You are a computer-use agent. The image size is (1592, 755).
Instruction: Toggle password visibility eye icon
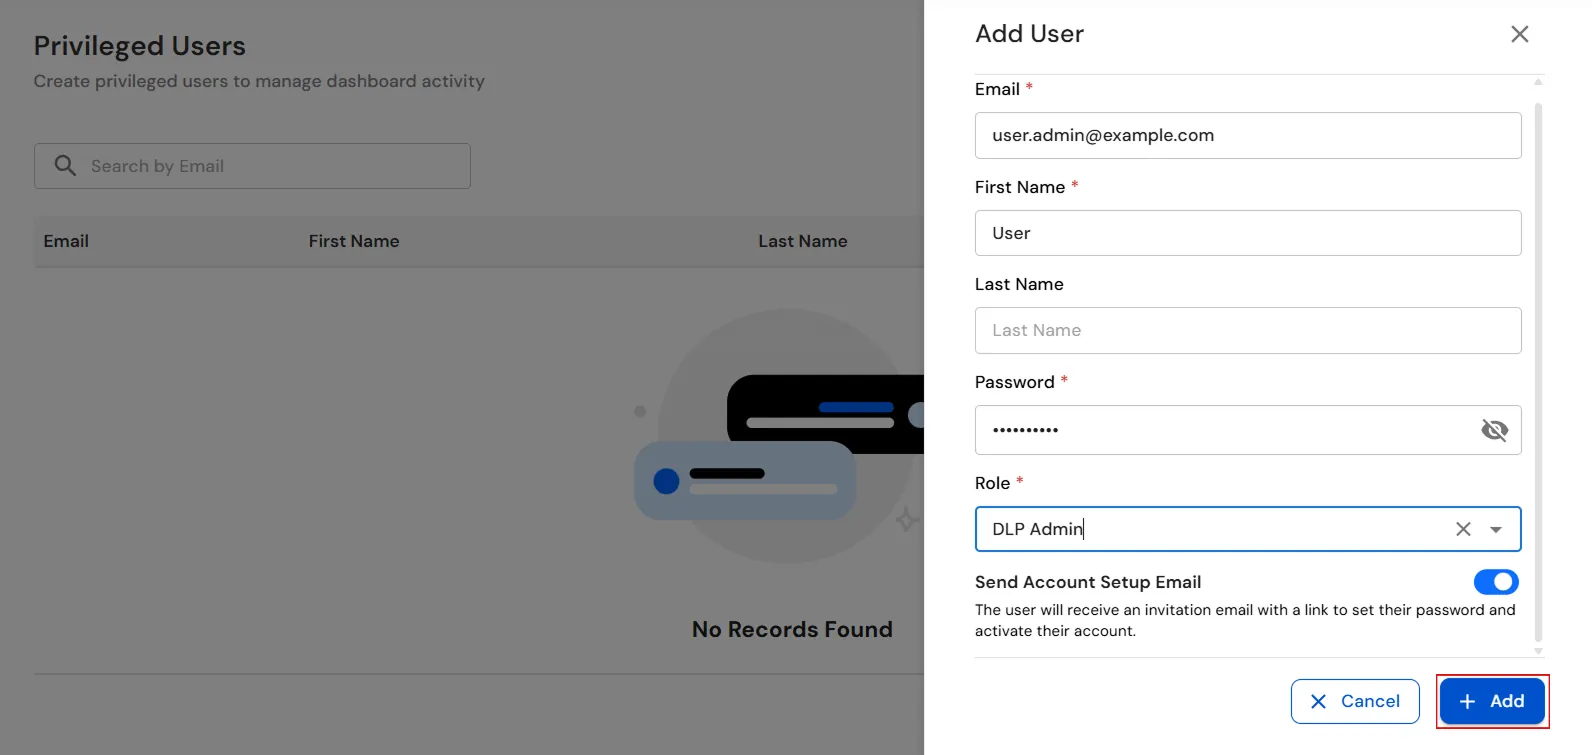(1494, 430)
